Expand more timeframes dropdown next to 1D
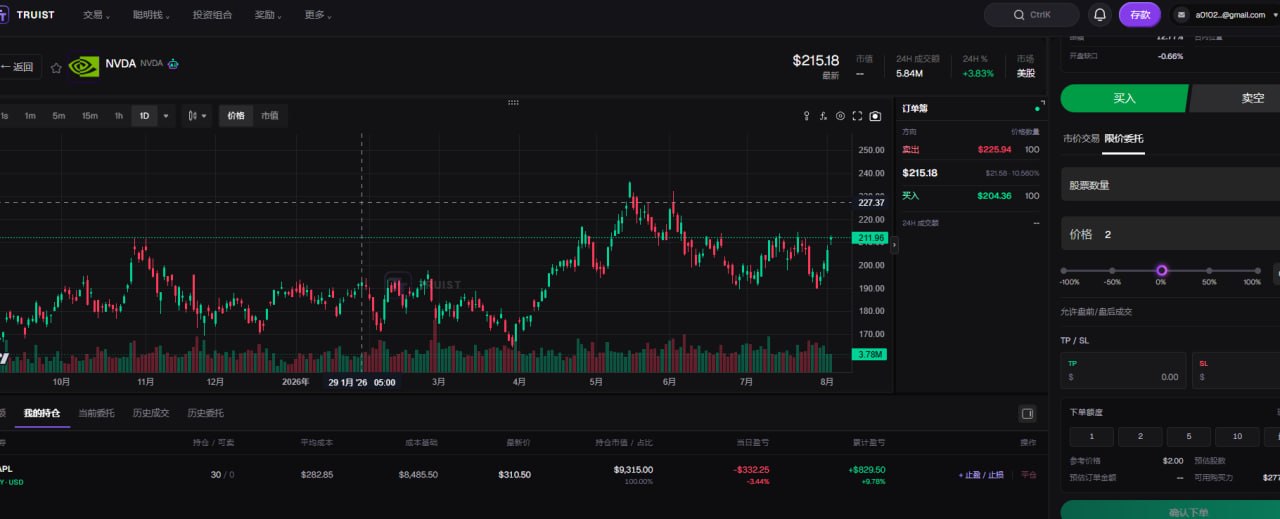1280x519 pixels. click(x=166, y=116)
